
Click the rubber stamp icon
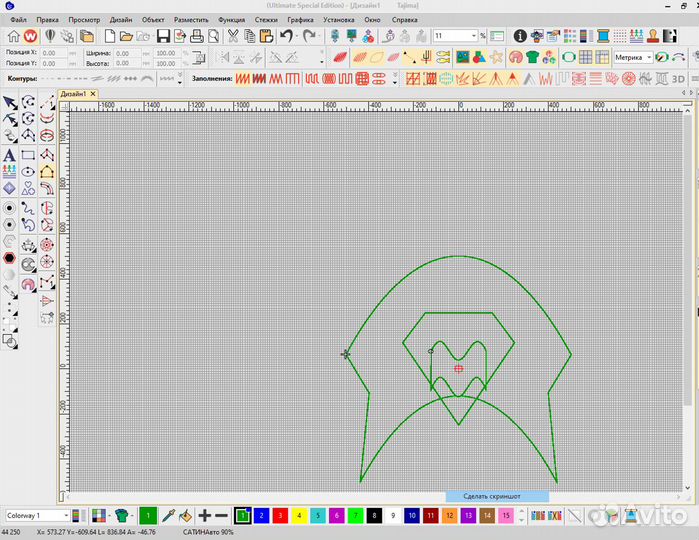pyautogui.click(x=653, y=36)
